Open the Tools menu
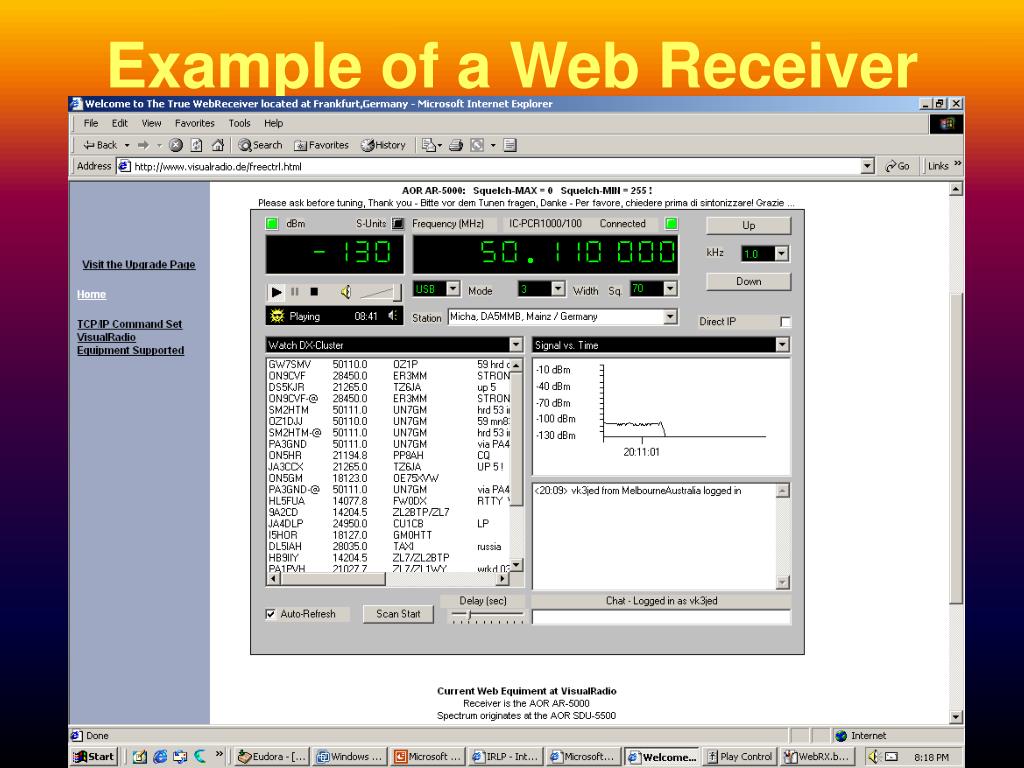1024x768 pixels. coord(239,123)
